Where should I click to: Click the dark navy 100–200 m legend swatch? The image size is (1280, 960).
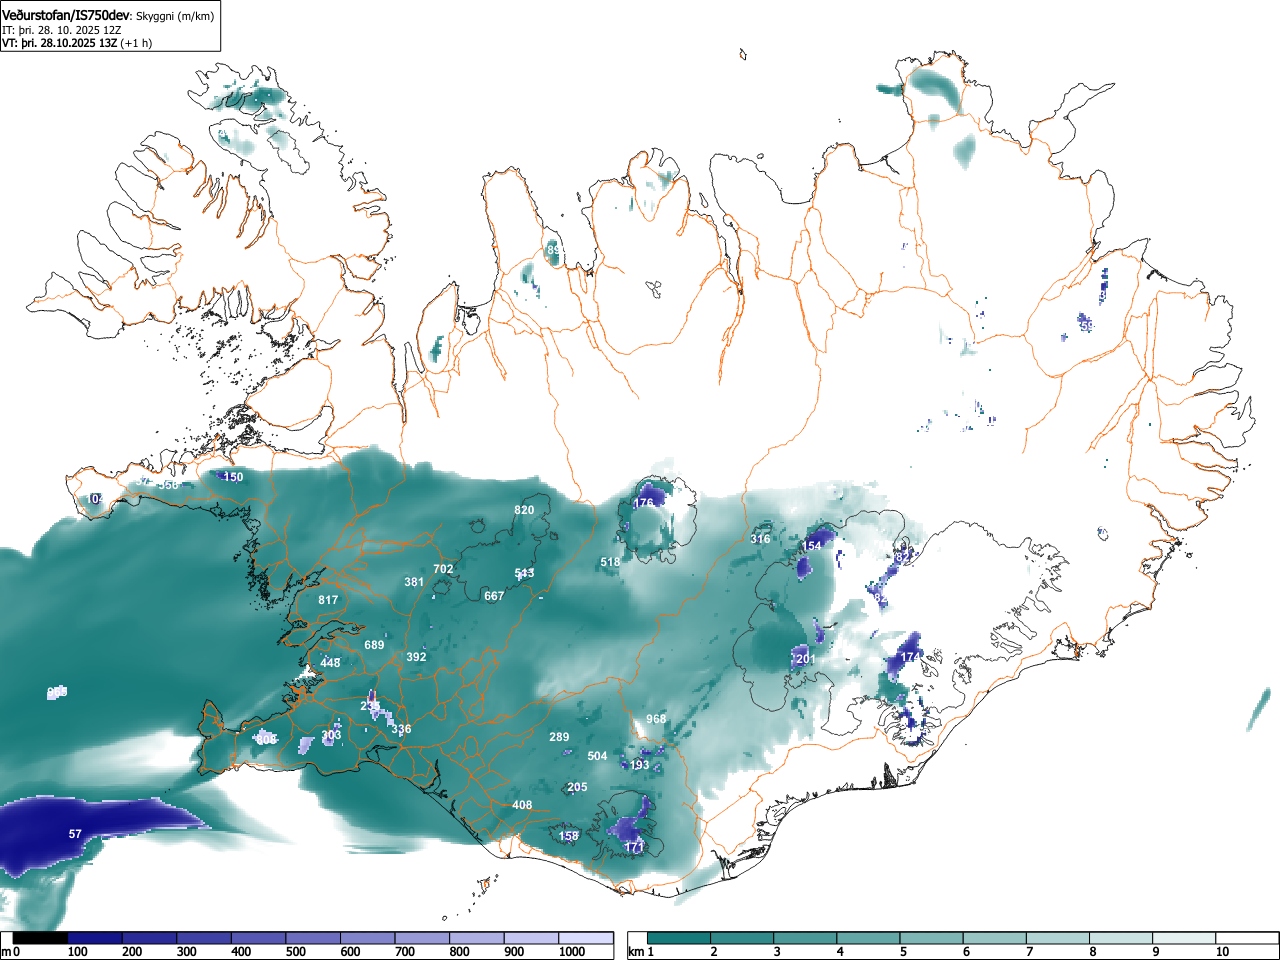pos(95,938)
